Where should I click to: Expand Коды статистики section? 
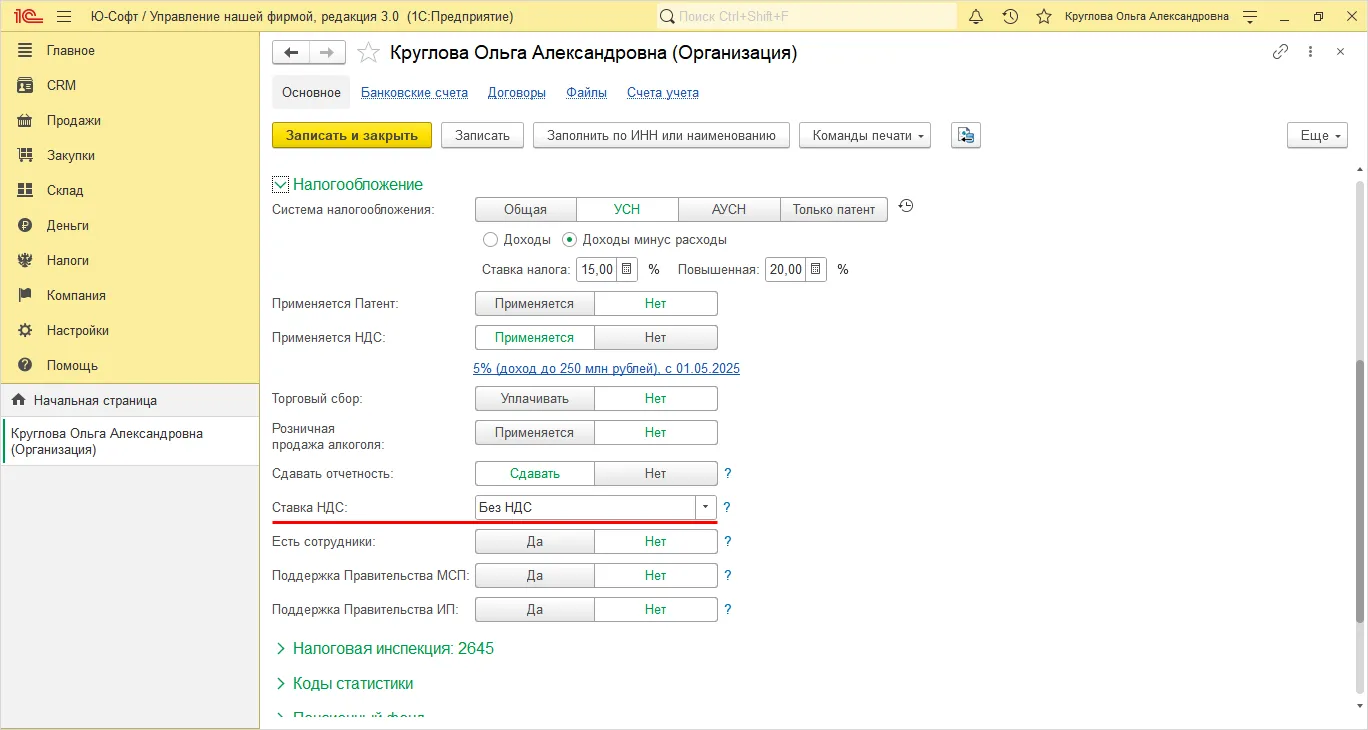[344, 684]
